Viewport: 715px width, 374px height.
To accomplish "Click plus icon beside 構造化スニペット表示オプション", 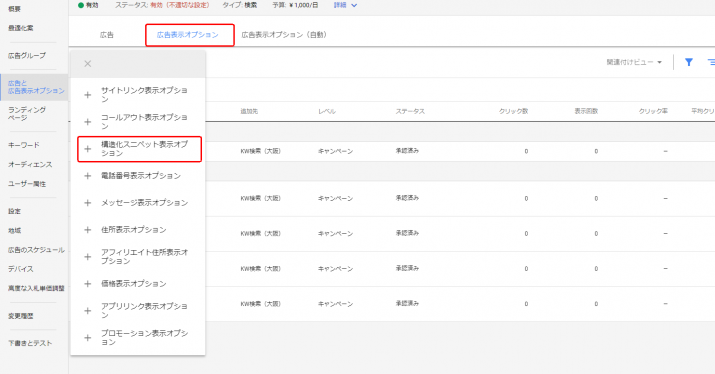I will coord(88,149).
